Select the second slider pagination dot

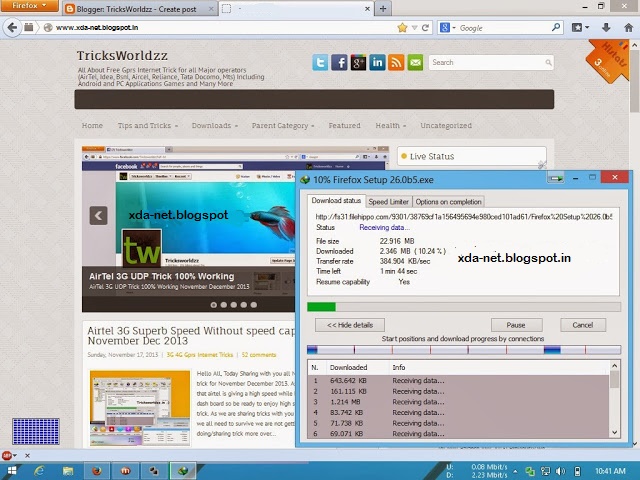click(x=224, y=304)
